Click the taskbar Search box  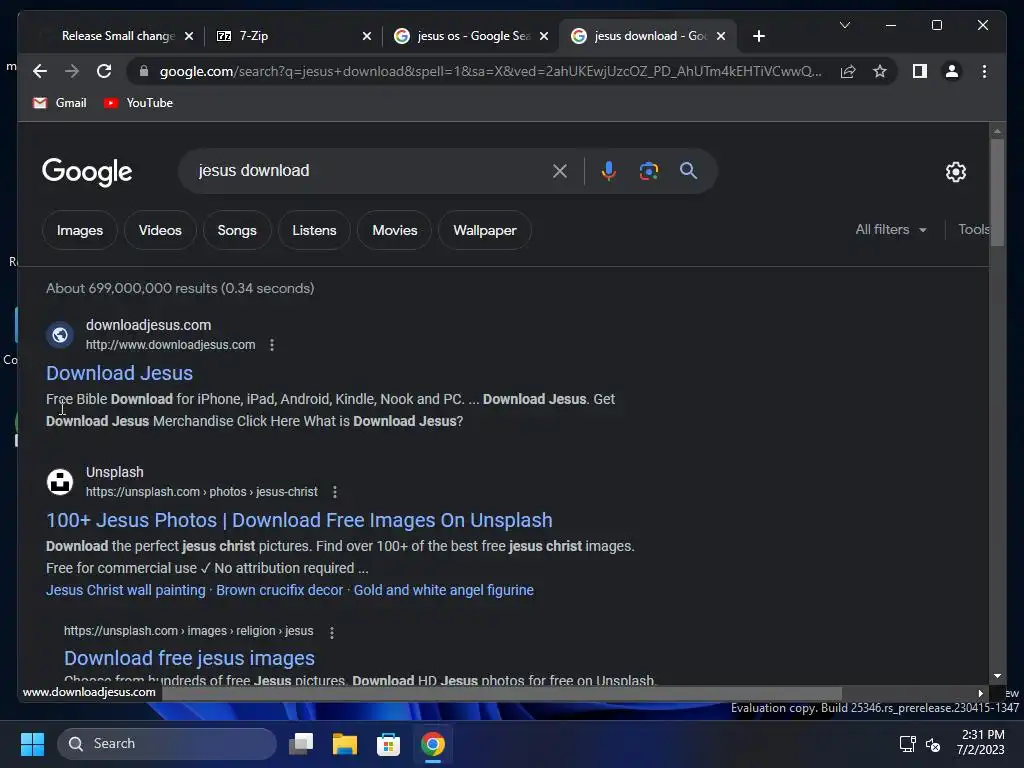(x=167, y=744)
